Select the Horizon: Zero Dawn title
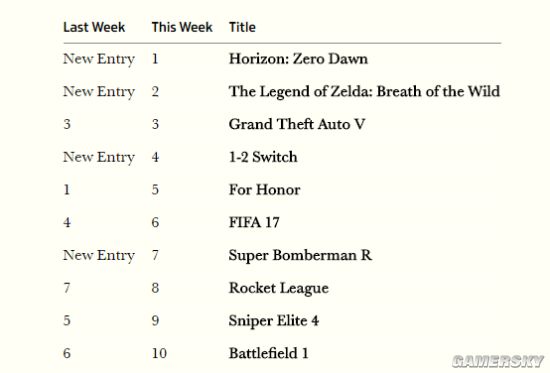The height and width of the screenshot is (373, 550). click(299, 59)
